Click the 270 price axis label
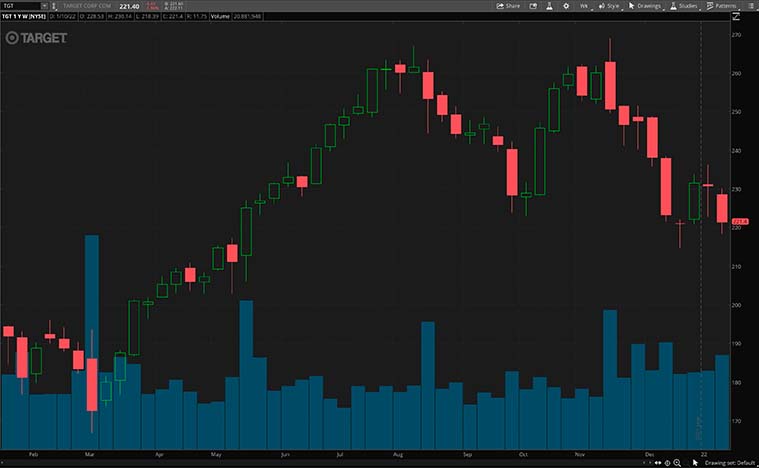 pyautogui.click(x=736, y=35)
